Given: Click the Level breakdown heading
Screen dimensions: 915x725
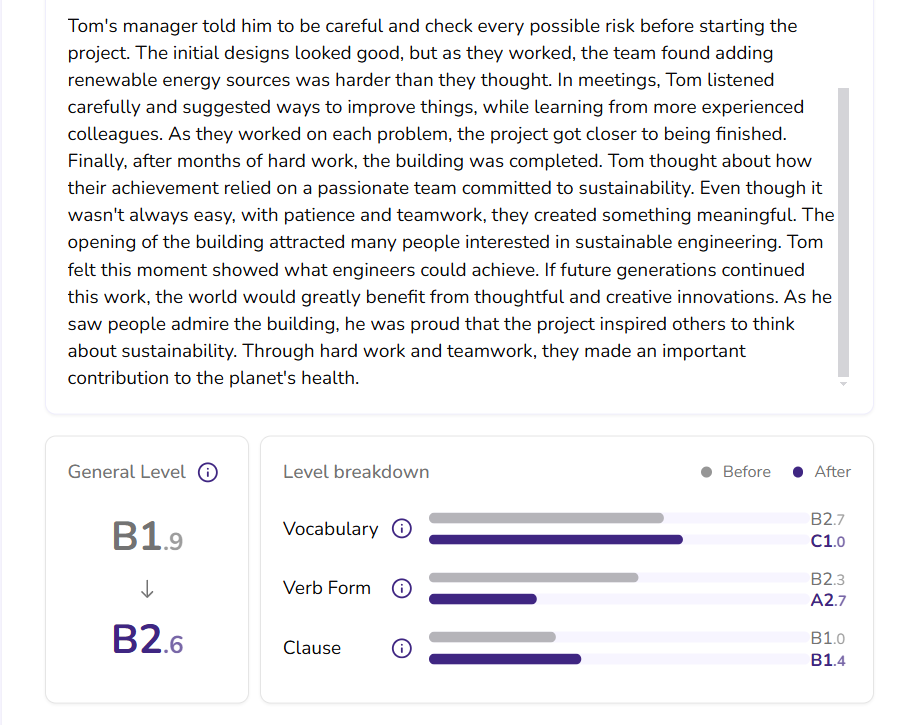Looking at the screenshot, I should point(356,472).
